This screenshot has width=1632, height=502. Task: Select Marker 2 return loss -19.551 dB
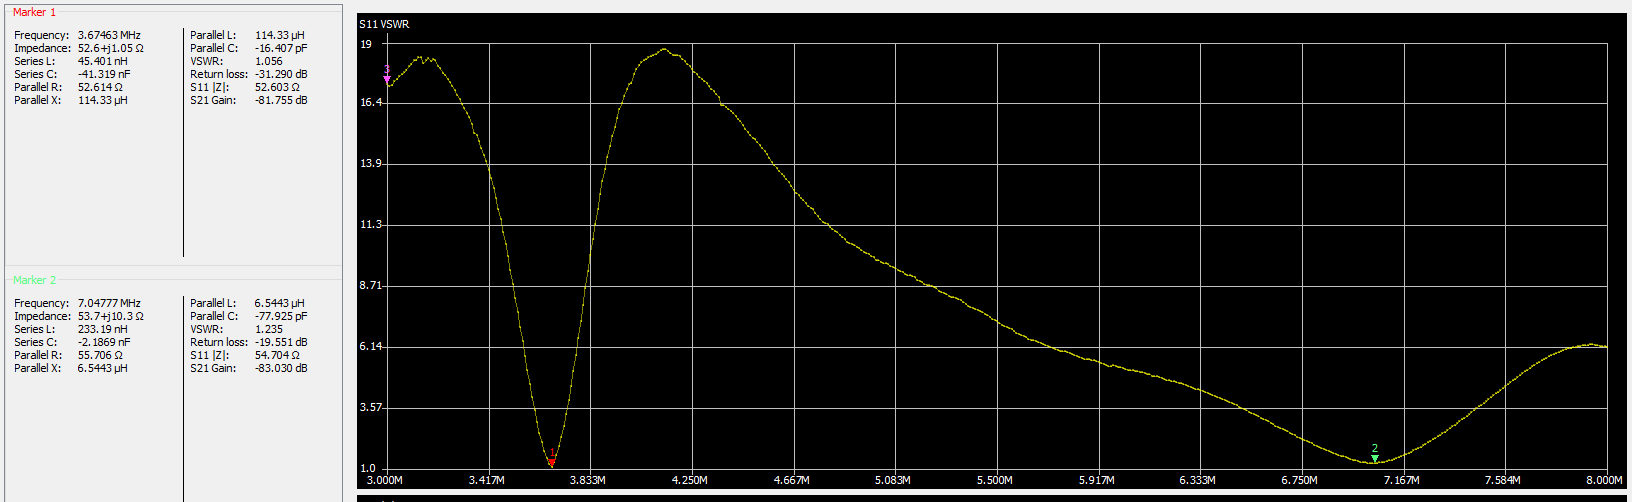281,342
